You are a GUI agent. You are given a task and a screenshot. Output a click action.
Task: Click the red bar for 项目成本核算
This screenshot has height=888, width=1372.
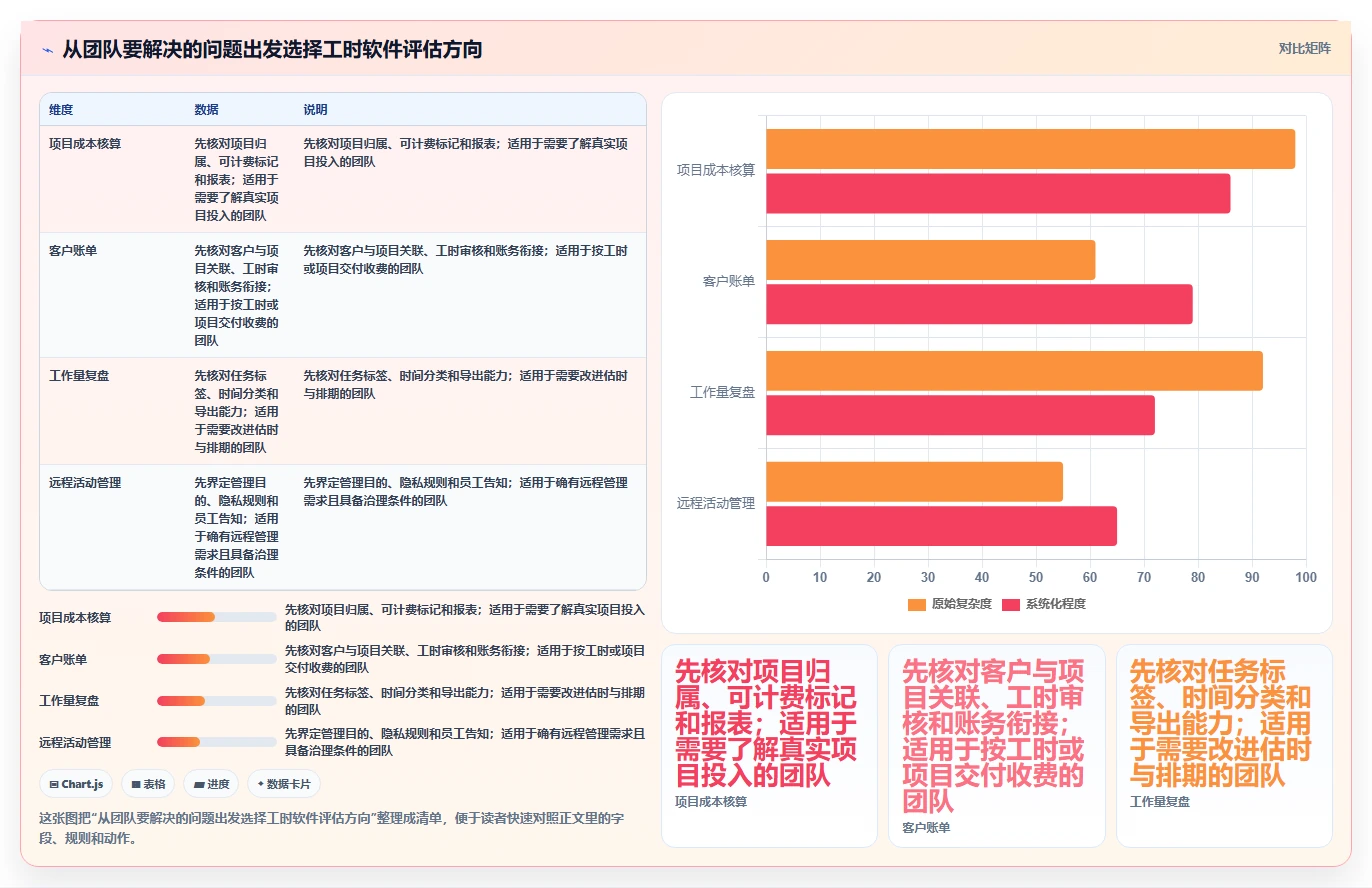[x=998, y=193]
